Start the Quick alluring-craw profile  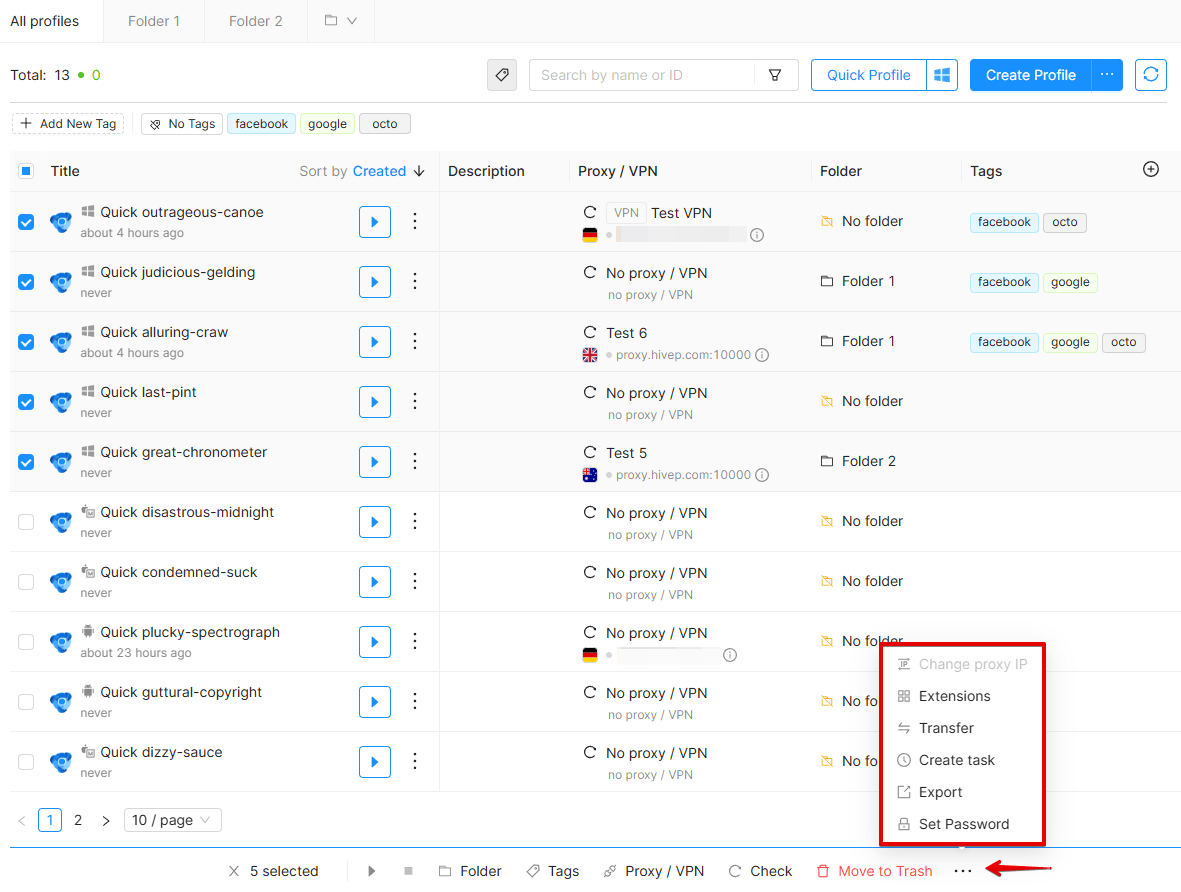coord(374,342)
